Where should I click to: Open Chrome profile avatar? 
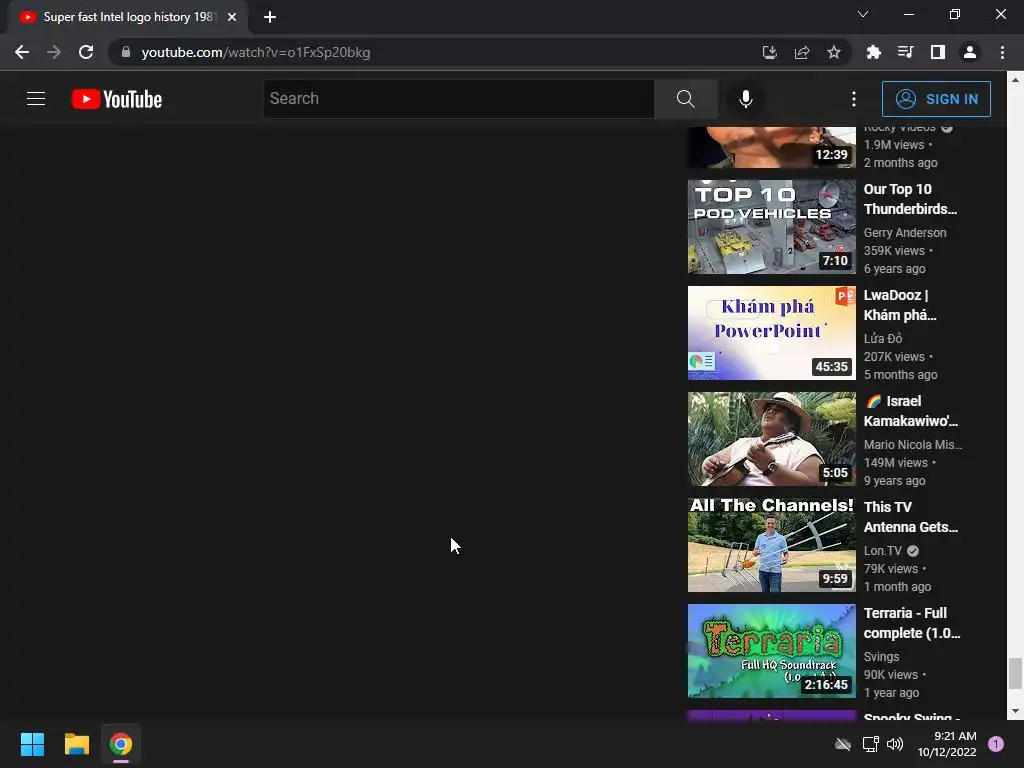(970, 52)
